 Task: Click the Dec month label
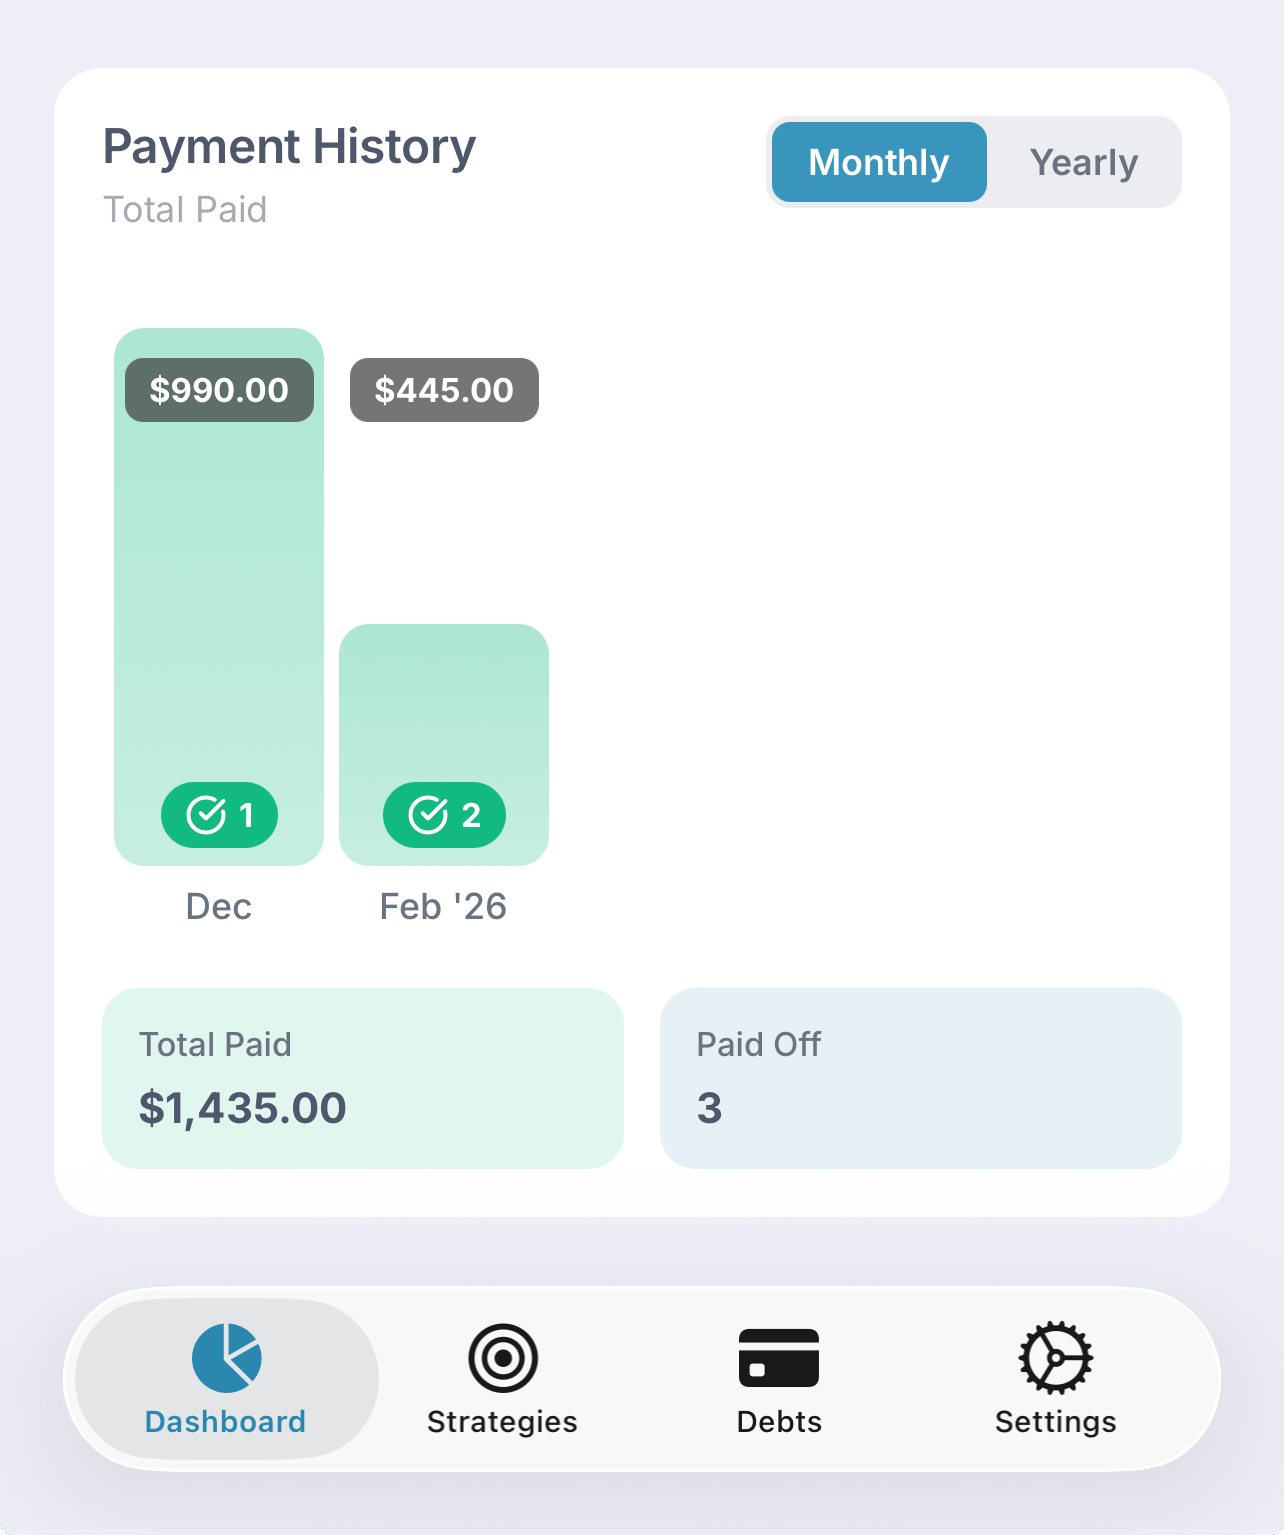coord(219,906)
